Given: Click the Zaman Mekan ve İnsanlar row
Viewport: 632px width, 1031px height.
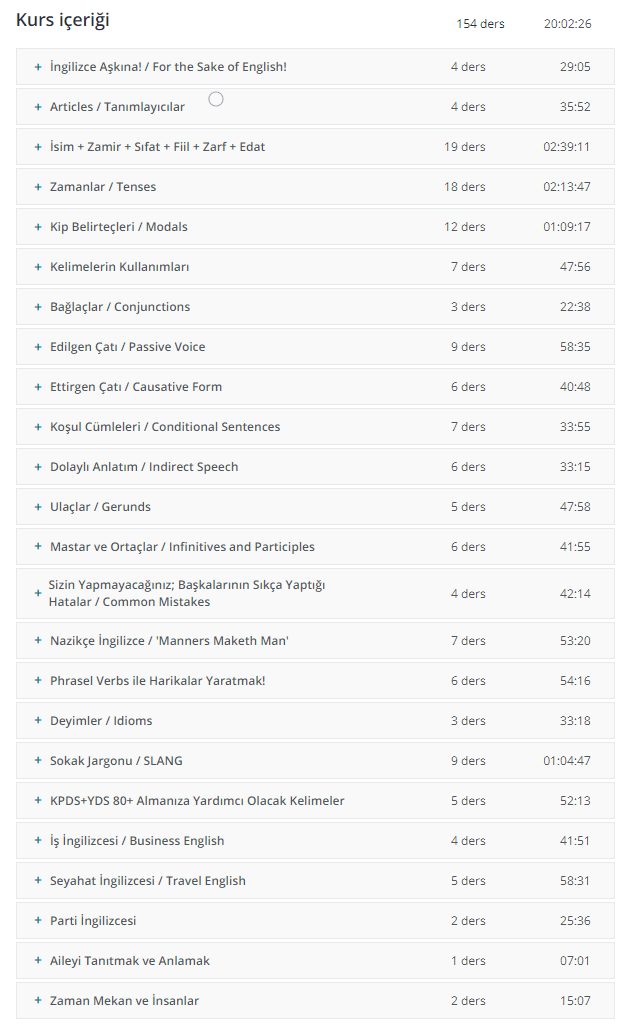Looking at the screenshot, I should tap(315, 1001).
